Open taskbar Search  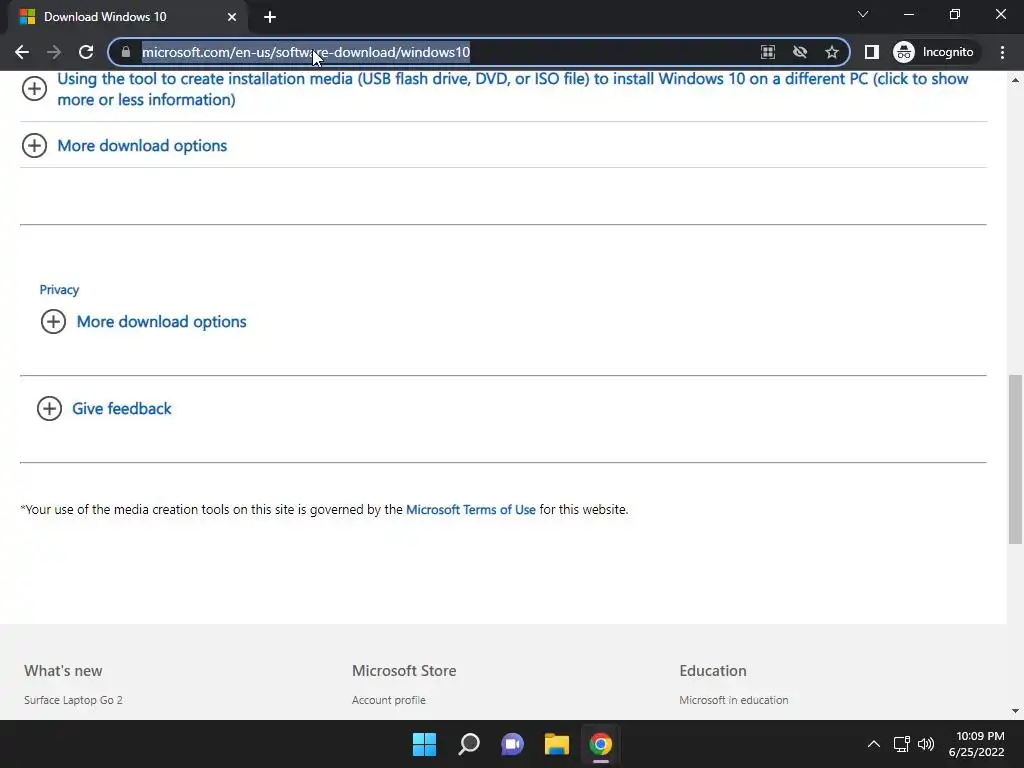(x=469, y=744)
